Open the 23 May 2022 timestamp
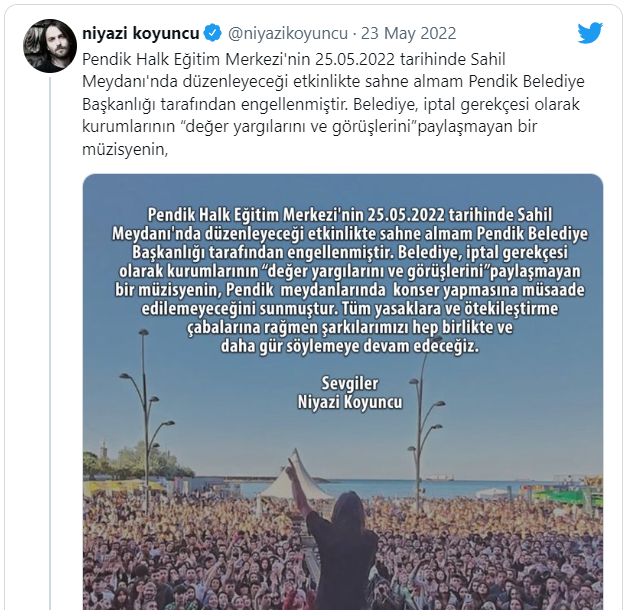This screenshot has height=610, width=643. [408, 33]
